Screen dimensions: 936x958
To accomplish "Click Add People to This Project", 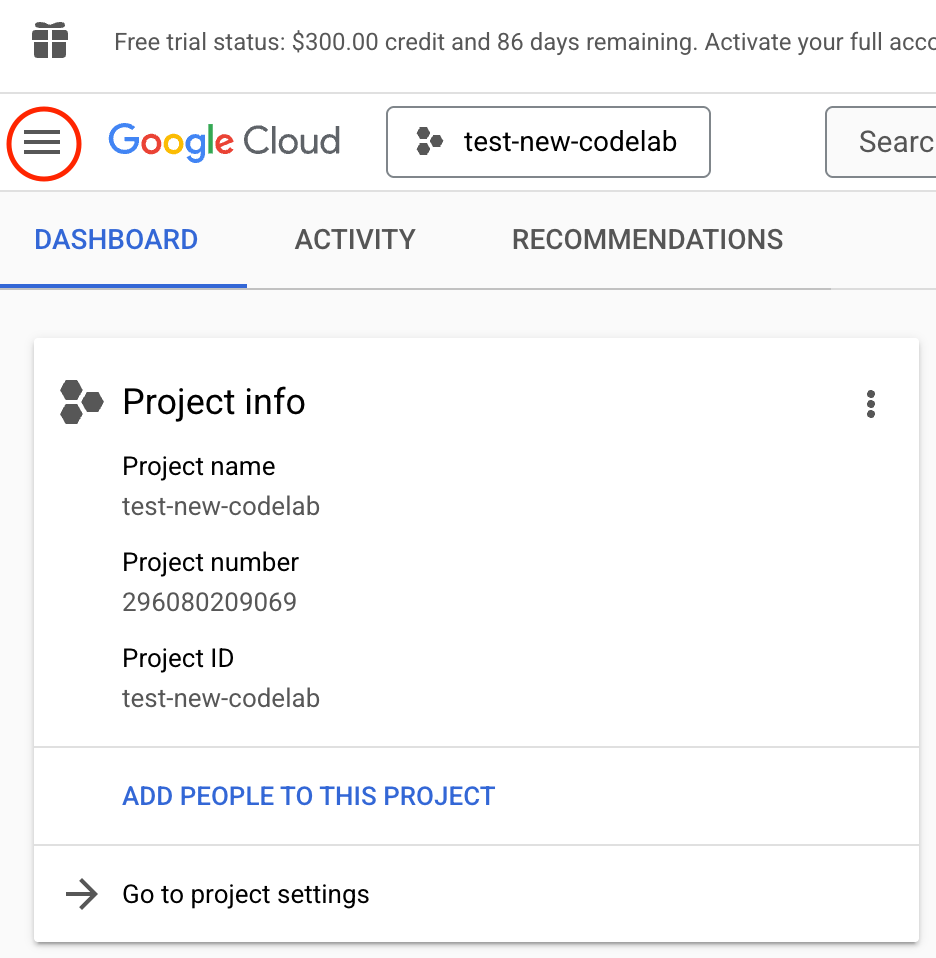I will pos(308,796).
